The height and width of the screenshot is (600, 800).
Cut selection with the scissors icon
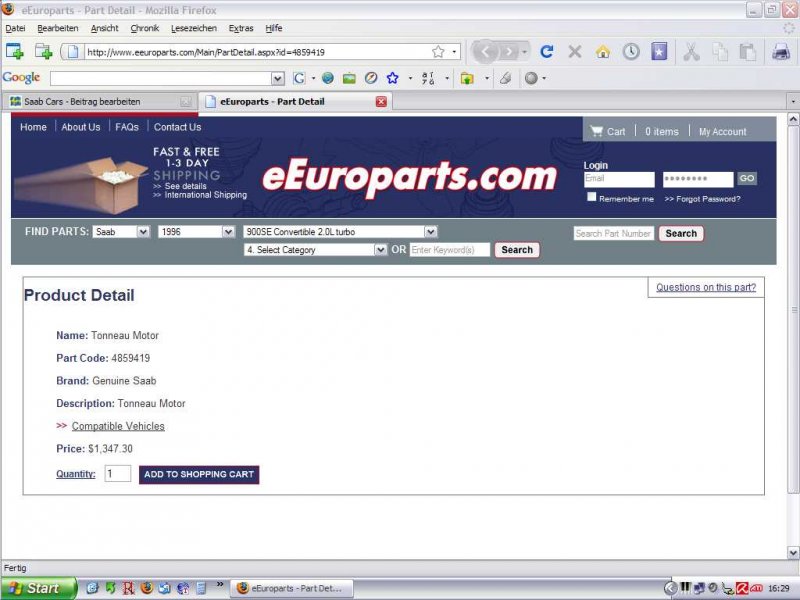(691, 52)
